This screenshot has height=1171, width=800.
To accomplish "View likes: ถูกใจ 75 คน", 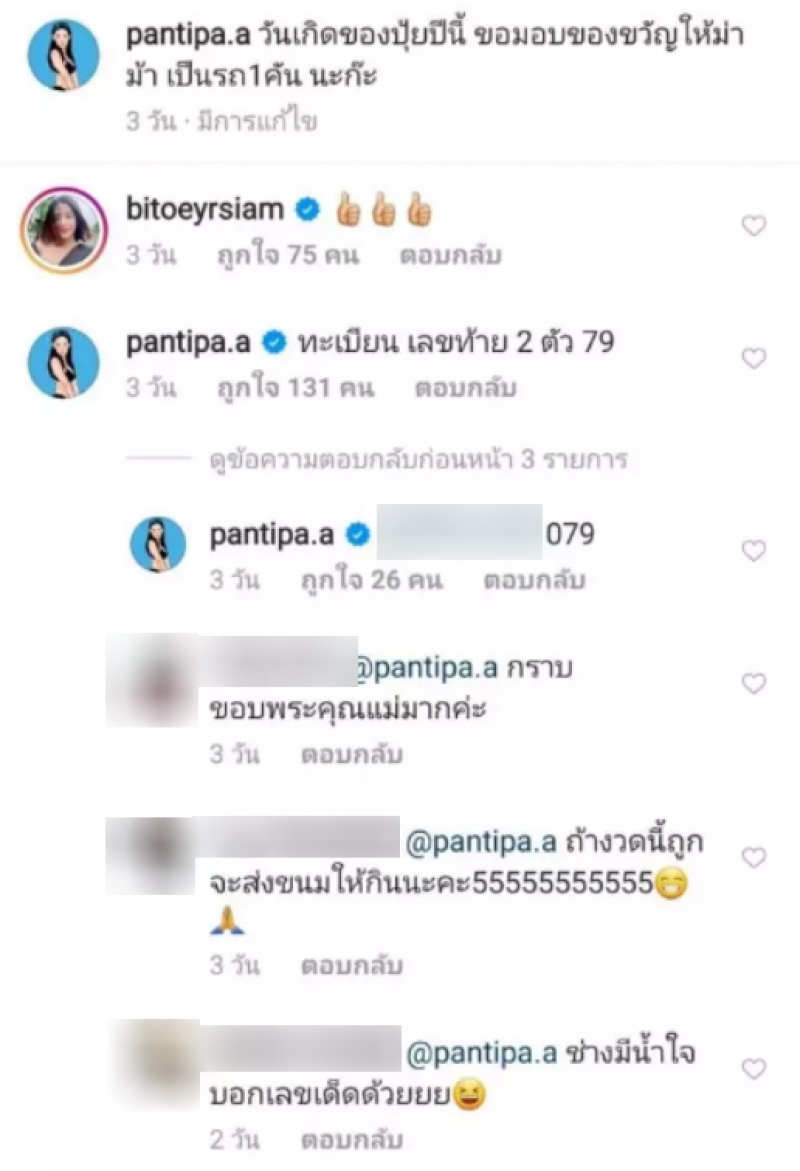I will pos(288,255).
